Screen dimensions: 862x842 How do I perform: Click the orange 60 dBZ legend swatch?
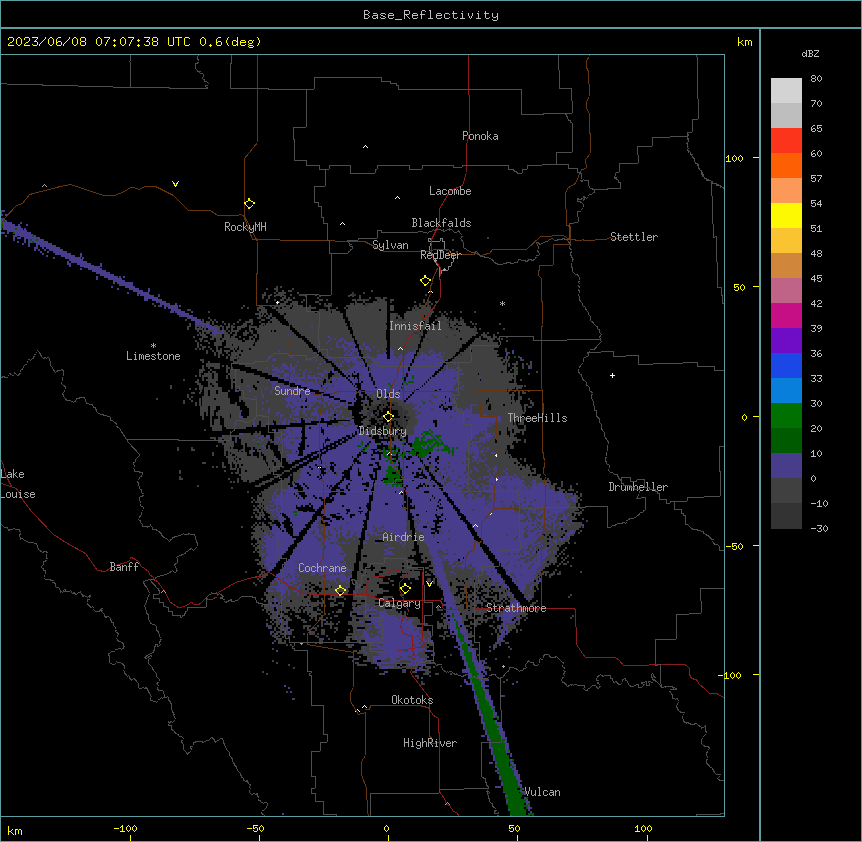786,166
